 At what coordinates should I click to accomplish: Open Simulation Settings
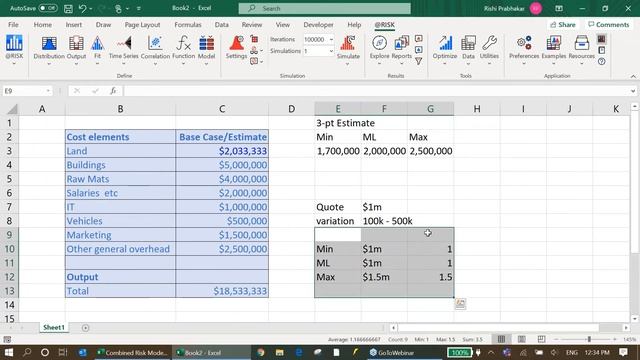point(236,47)
